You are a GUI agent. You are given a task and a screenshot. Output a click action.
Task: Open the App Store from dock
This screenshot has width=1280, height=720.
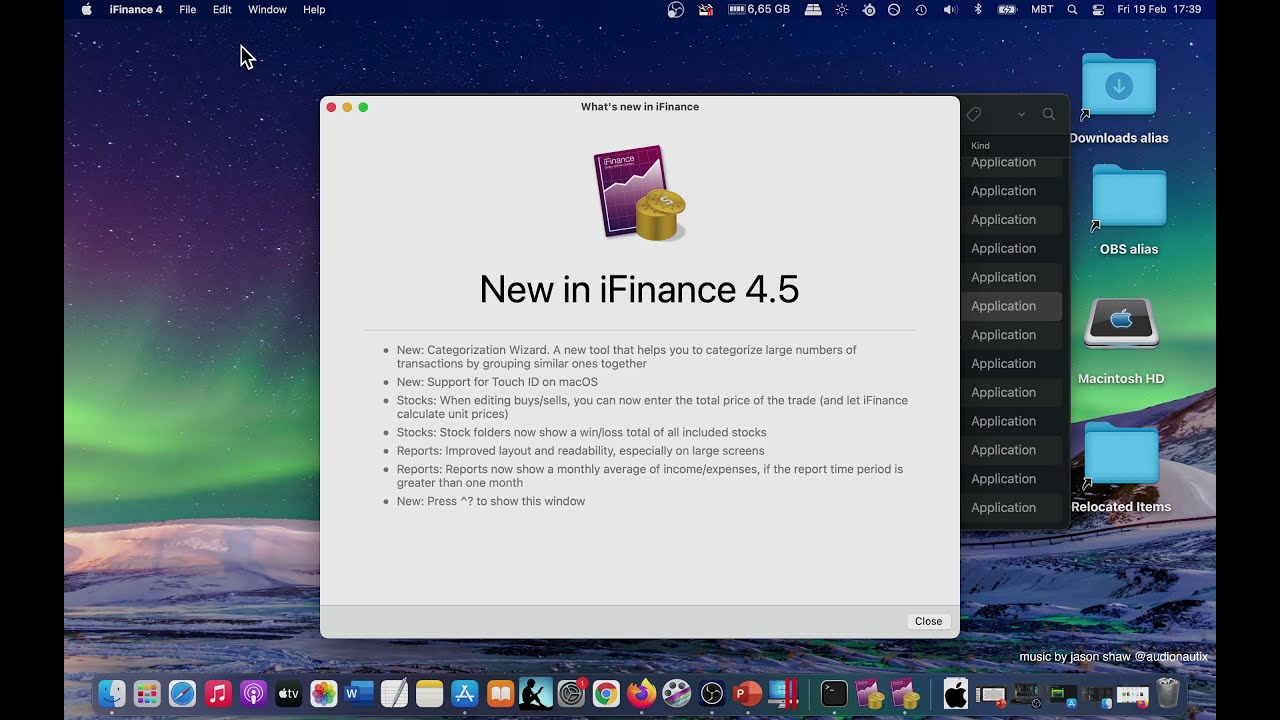click(x=465, y=693)
